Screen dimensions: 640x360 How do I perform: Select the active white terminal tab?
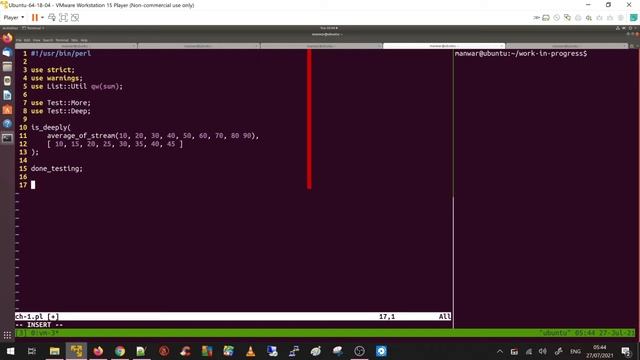[444, 46]
